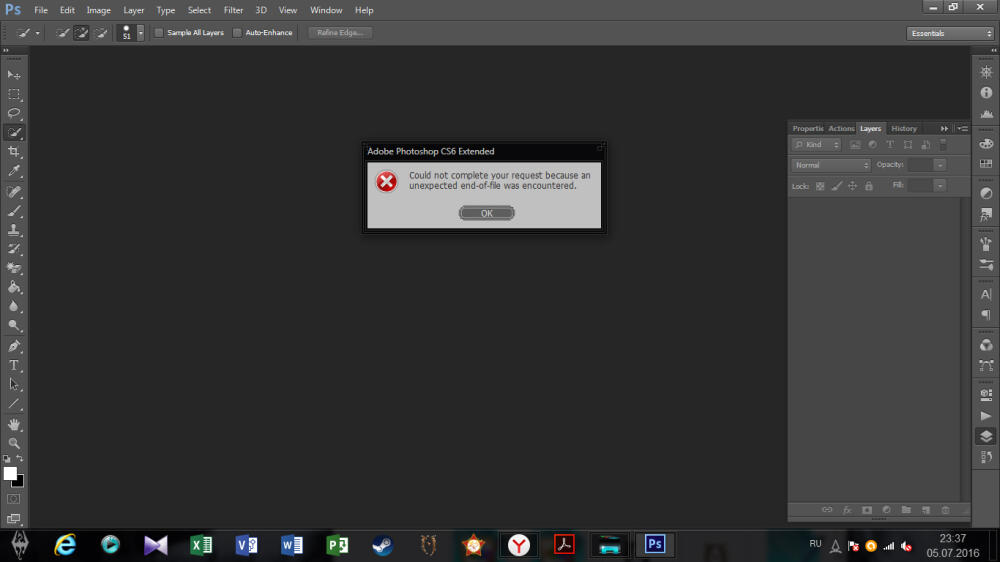Click OK in the error dialog

(x=487, y=213)
